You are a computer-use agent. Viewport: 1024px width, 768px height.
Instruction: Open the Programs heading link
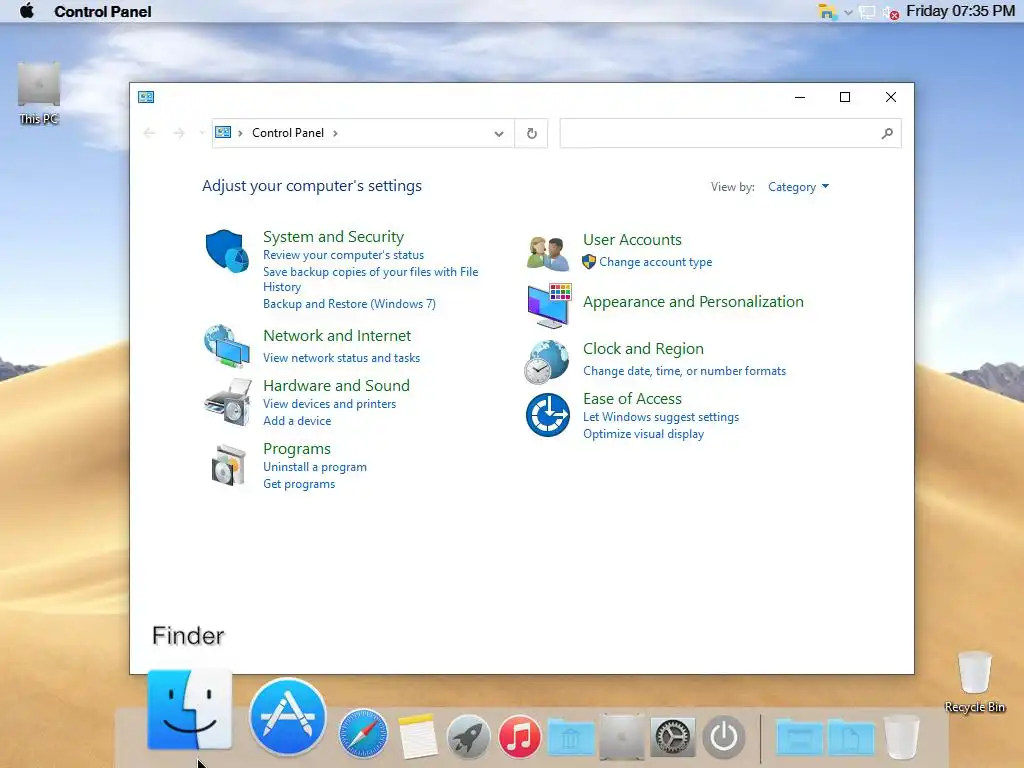[x=296, y=449]
